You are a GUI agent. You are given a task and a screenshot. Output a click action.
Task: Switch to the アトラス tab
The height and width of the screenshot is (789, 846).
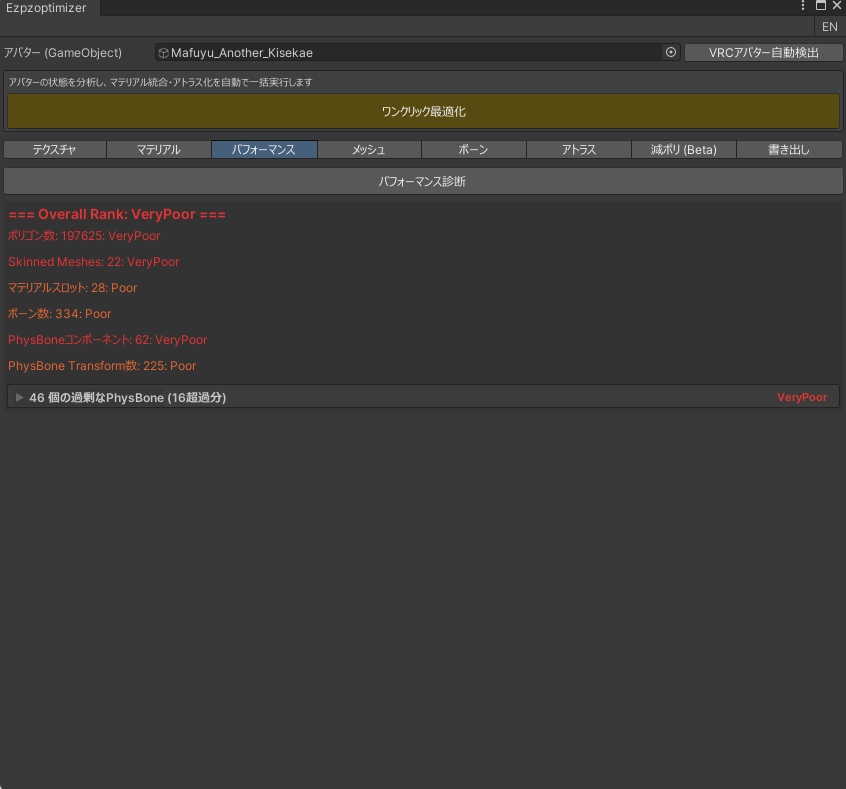coord(578,149)
